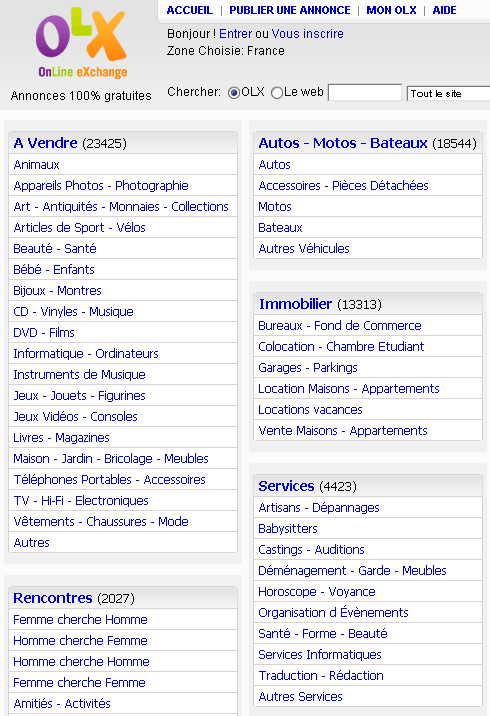Open the Rencontres category heading
Screen dimensions: 490x716
[x=53, y=598]
